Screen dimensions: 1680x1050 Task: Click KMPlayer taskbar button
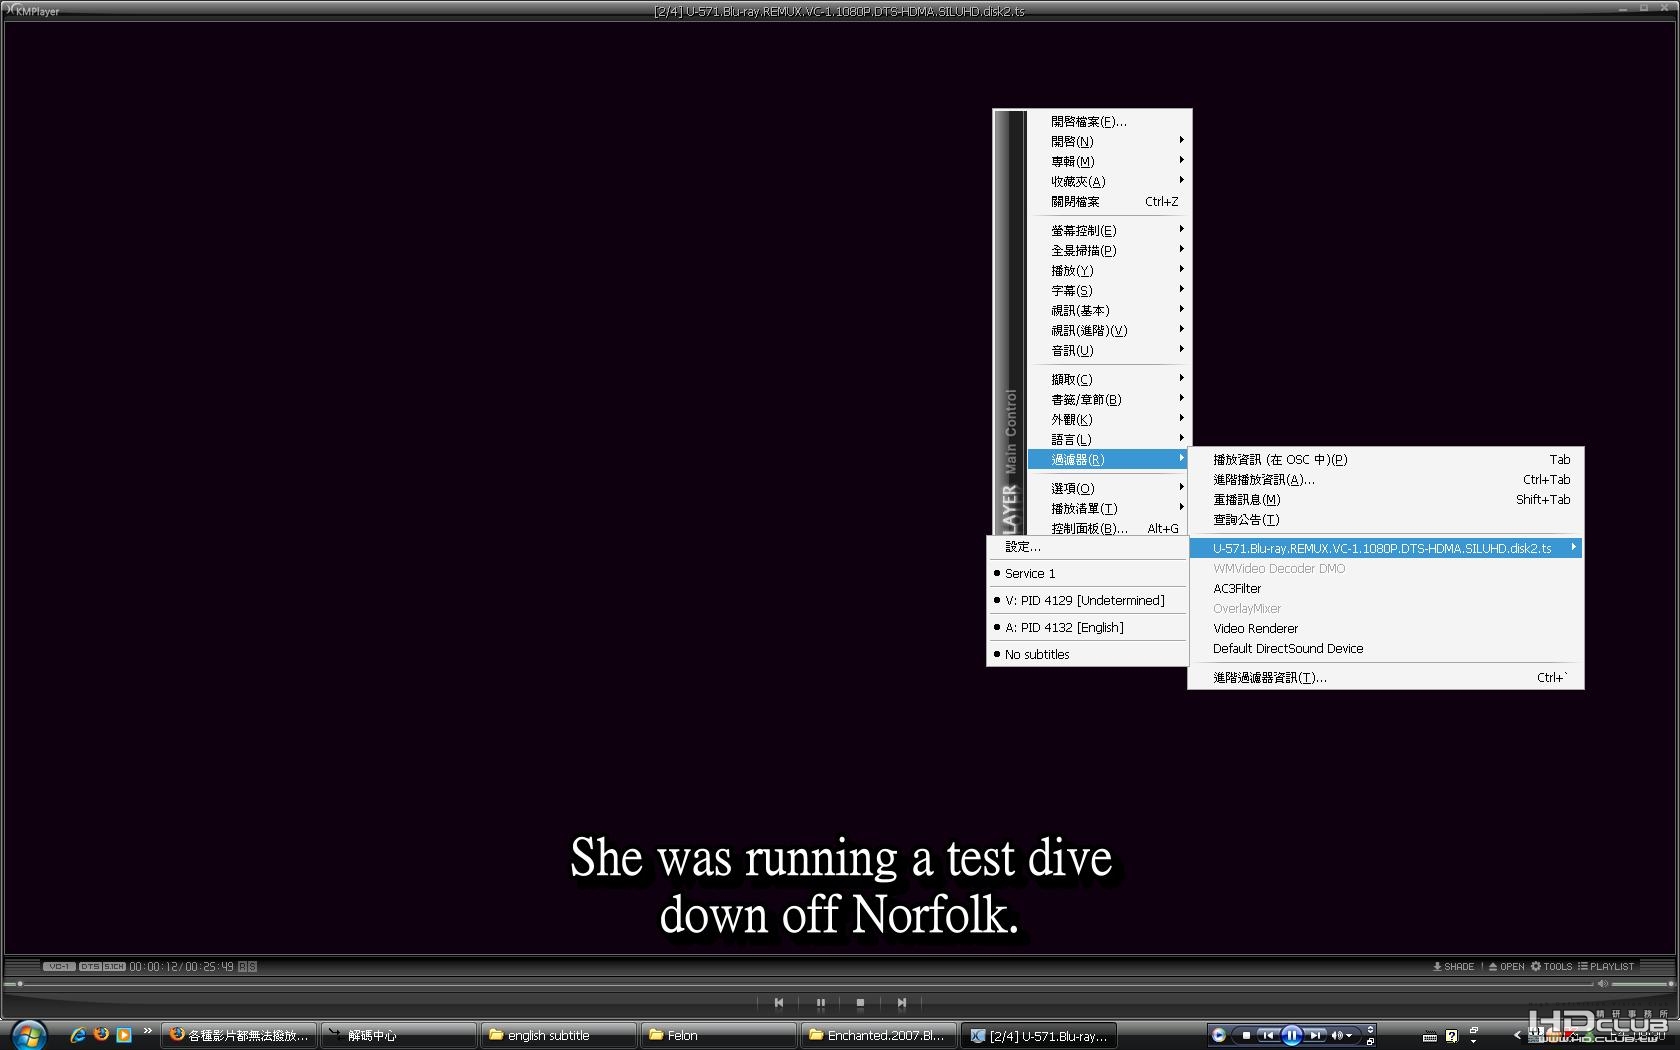1039,1035
